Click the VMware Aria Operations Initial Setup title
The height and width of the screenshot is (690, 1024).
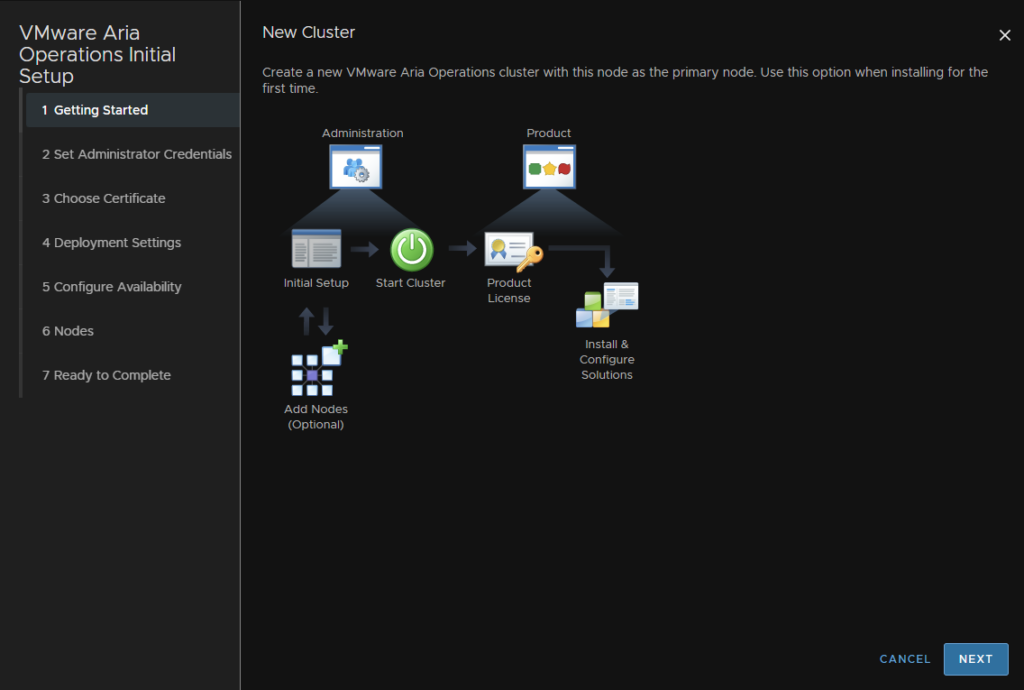(97, 54)
